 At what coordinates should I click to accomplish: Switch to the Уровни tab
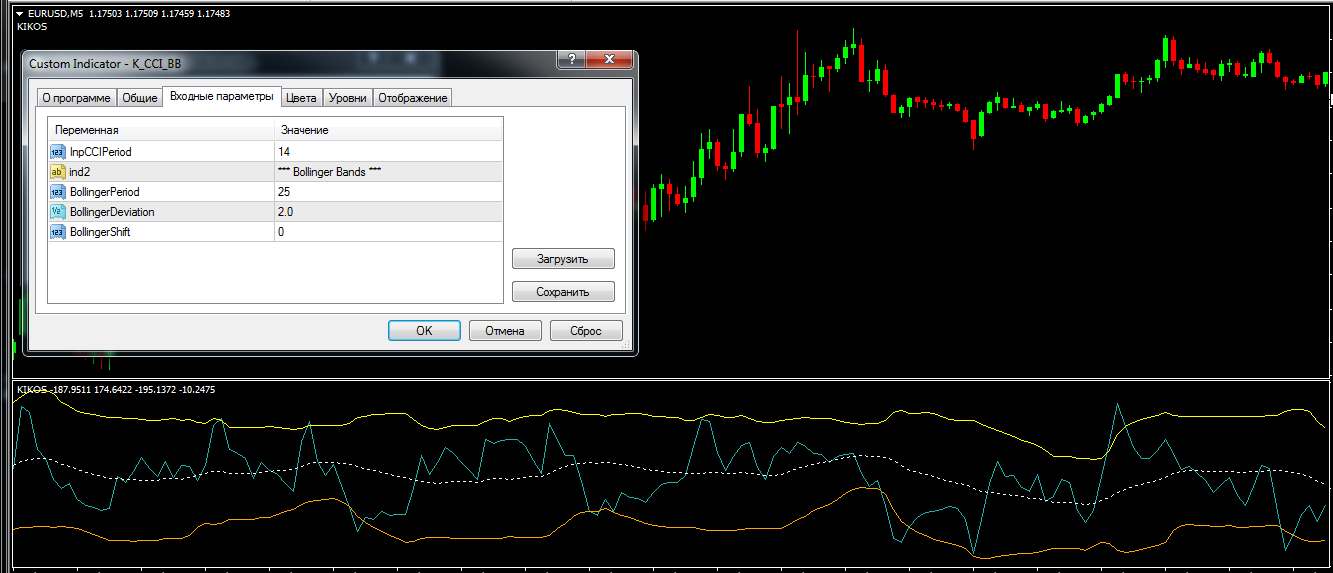click(x=348, y=98)
